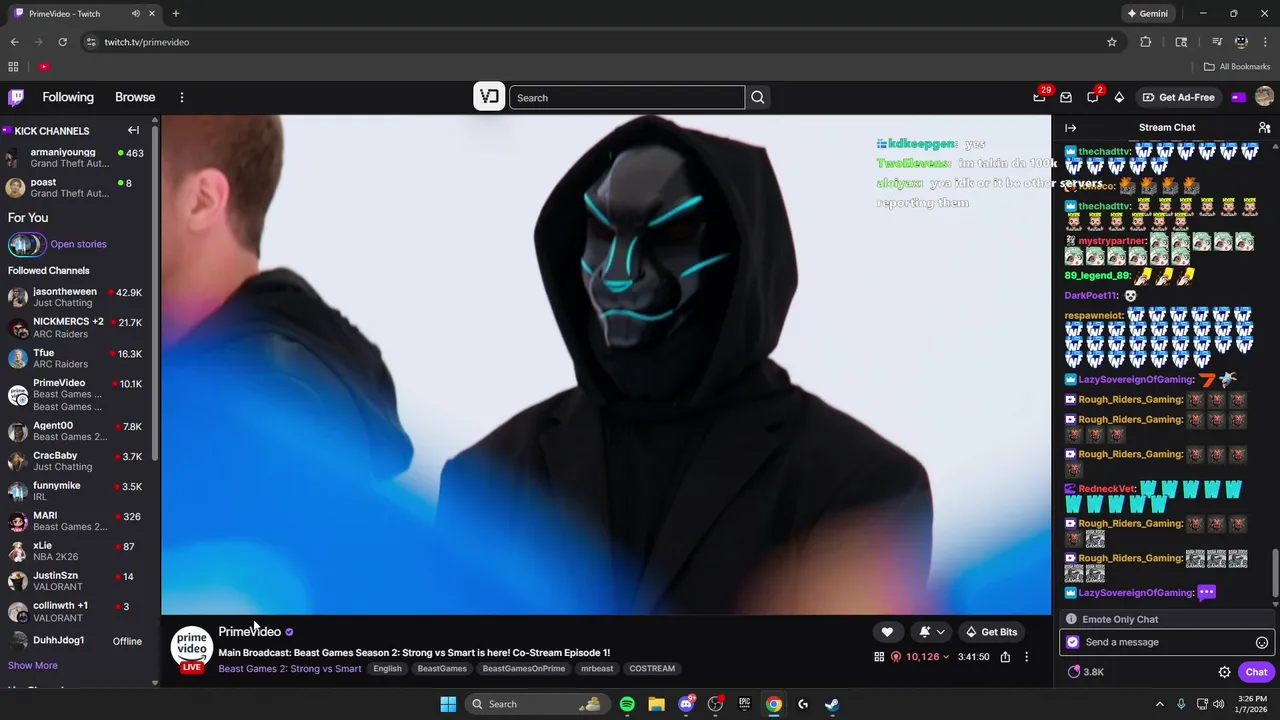This screenshot has height=720, width=1280.
Task: Bookmark this page with the star
Action: pos(1111,42)
